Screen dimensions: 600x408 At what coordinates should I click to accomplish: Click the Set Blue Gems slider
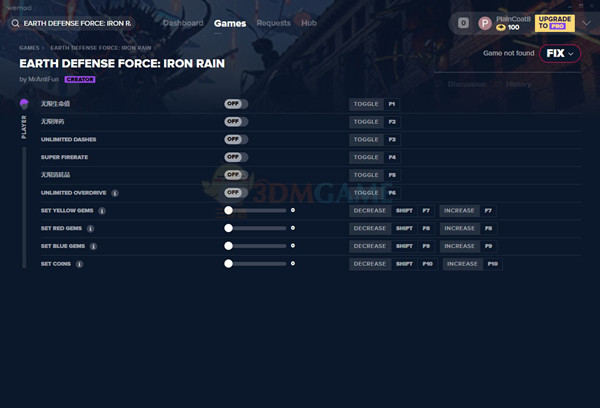click(255, 246)
